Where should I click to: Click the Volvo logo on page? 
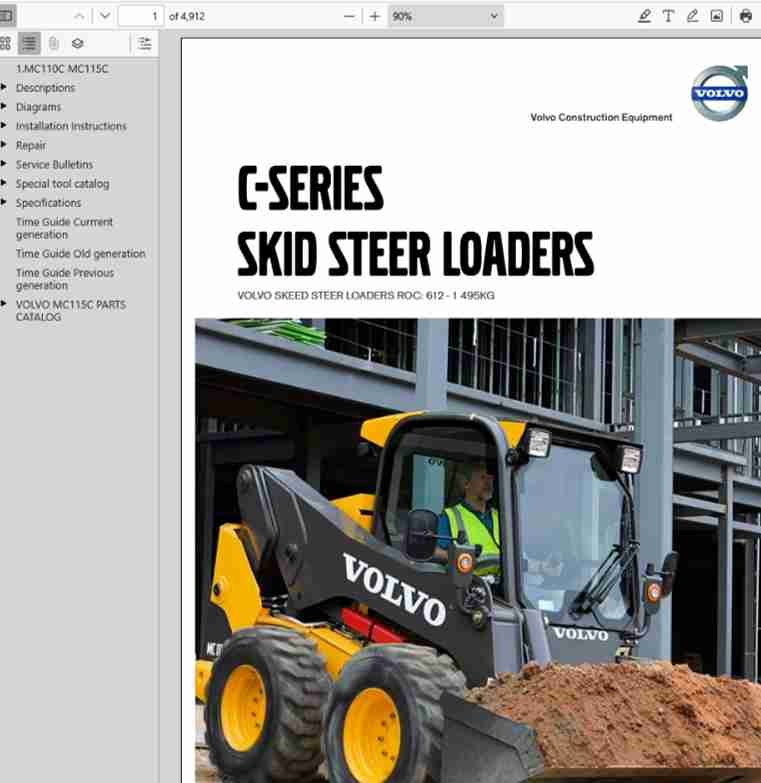(720, 93)
